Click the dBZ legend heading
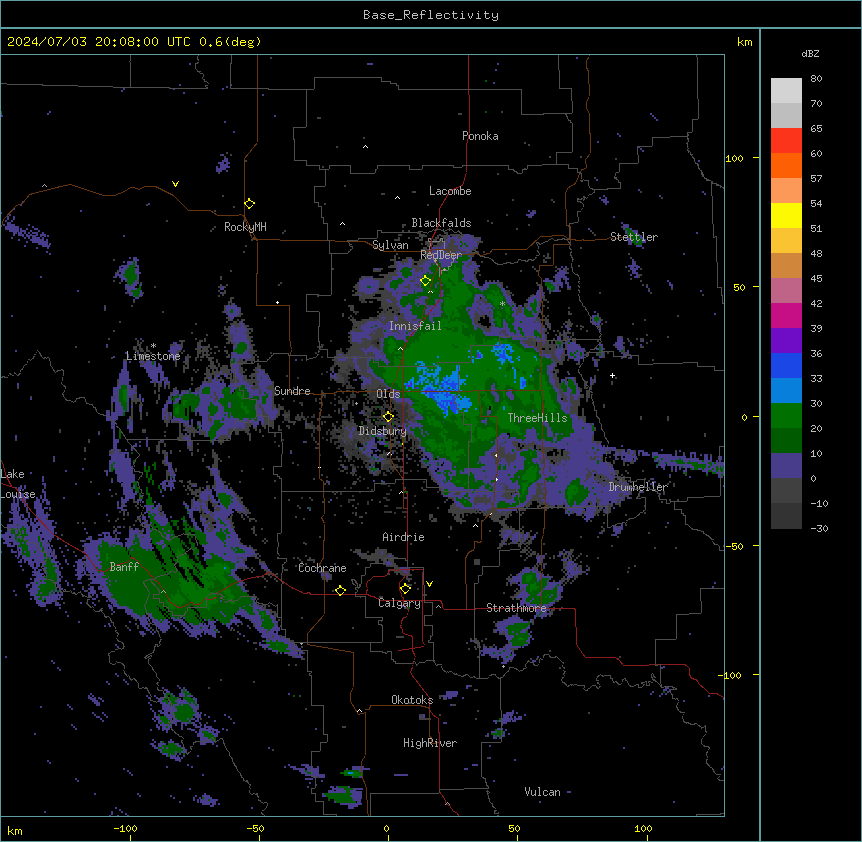Screen dimensions: 862x842 [x=810, y=53]
